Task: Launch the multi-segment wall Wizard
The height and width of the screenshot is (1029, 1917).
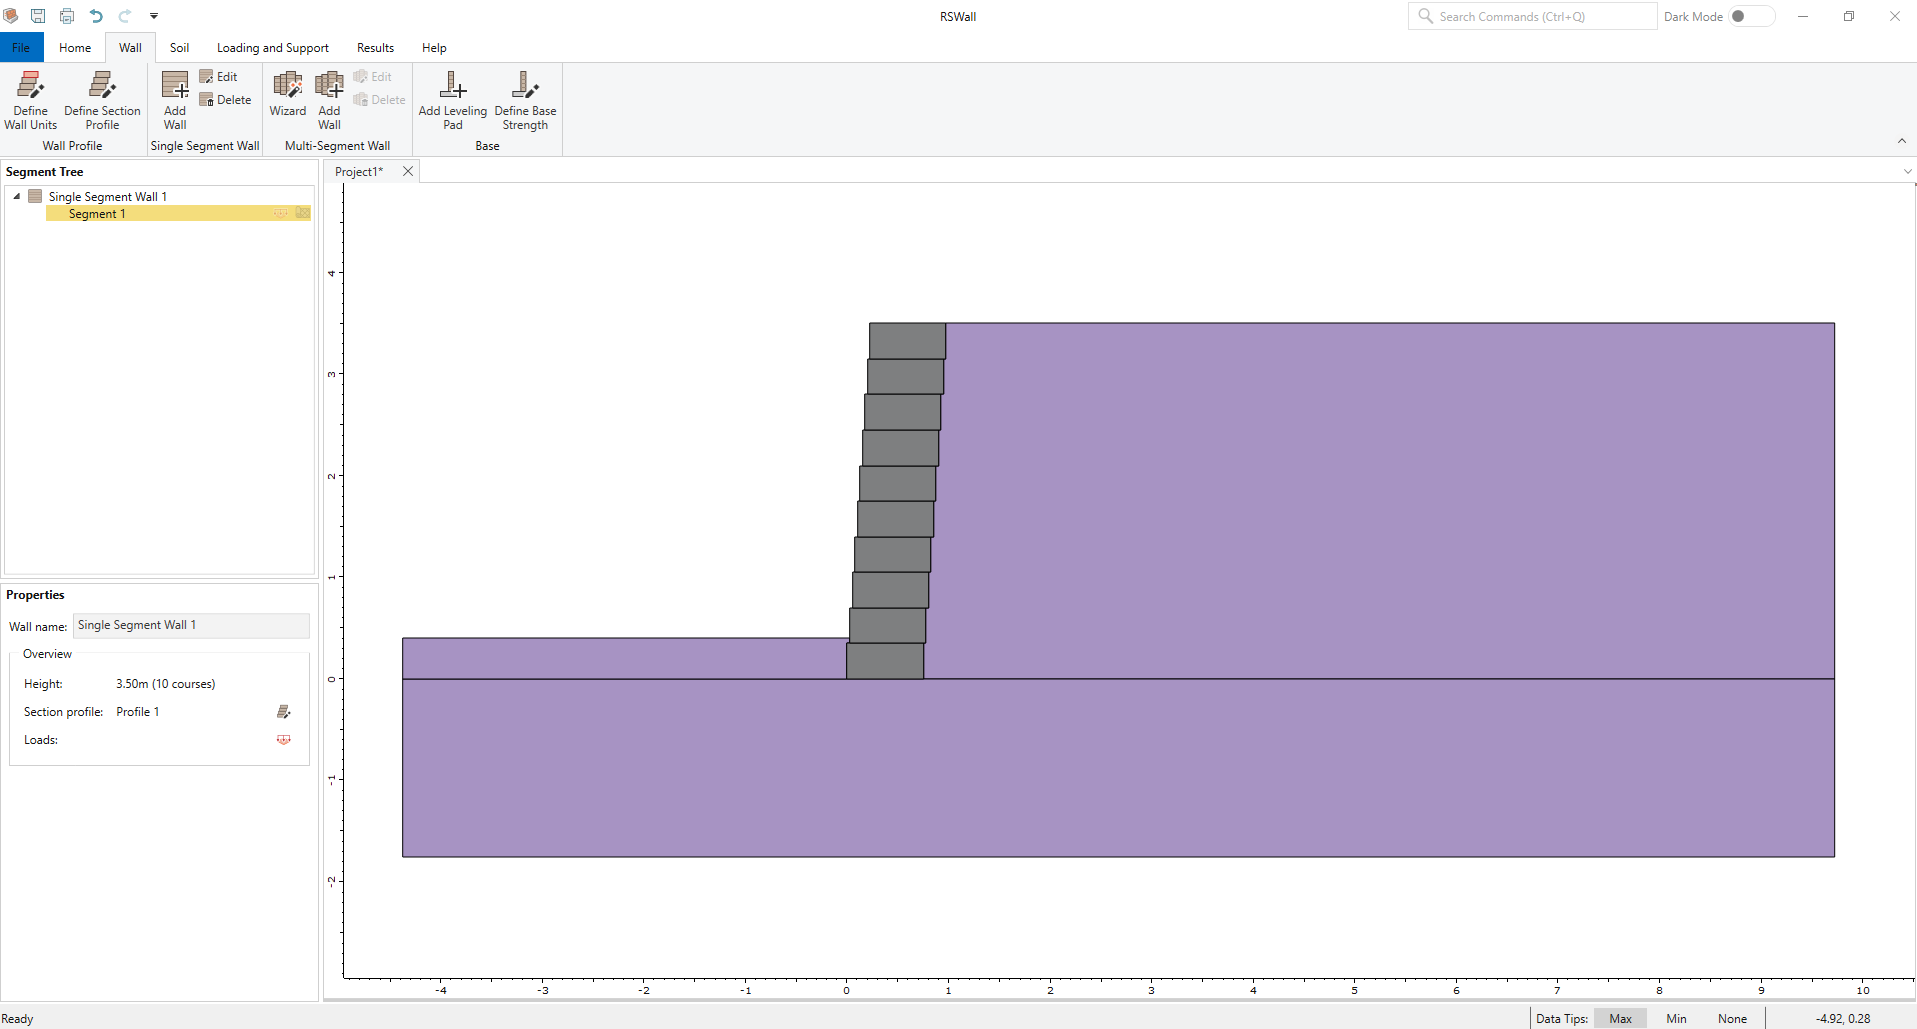Action: click(x=288, y=94)
